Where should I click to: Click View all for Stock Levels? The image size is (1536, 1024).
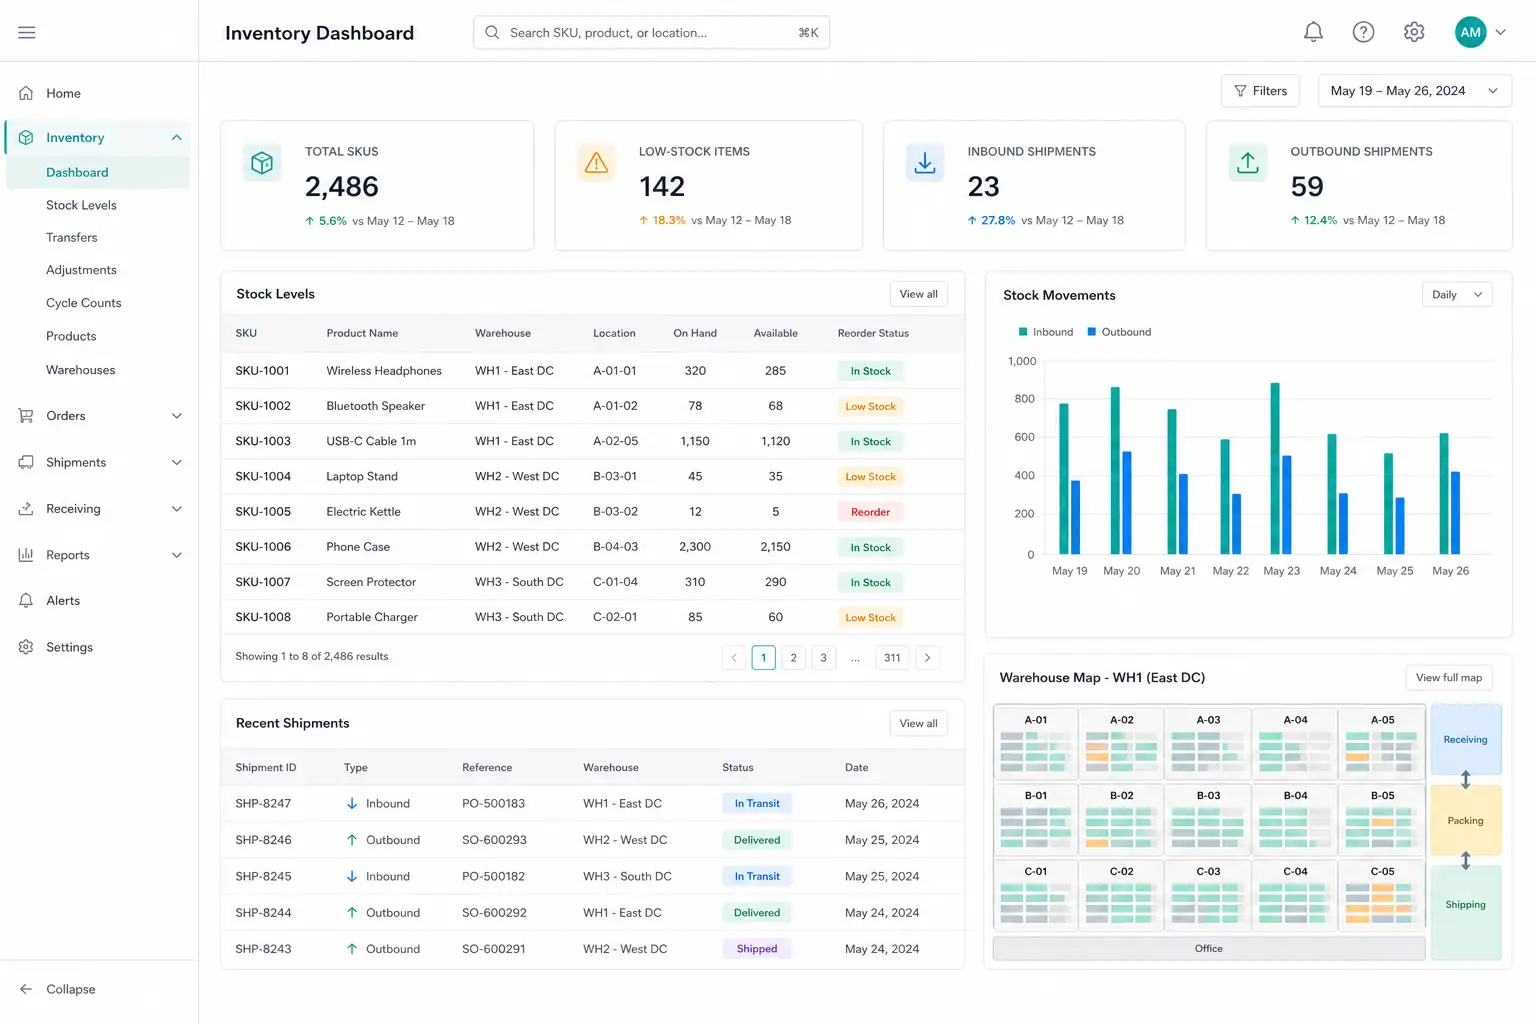click(x=918, y=294)
